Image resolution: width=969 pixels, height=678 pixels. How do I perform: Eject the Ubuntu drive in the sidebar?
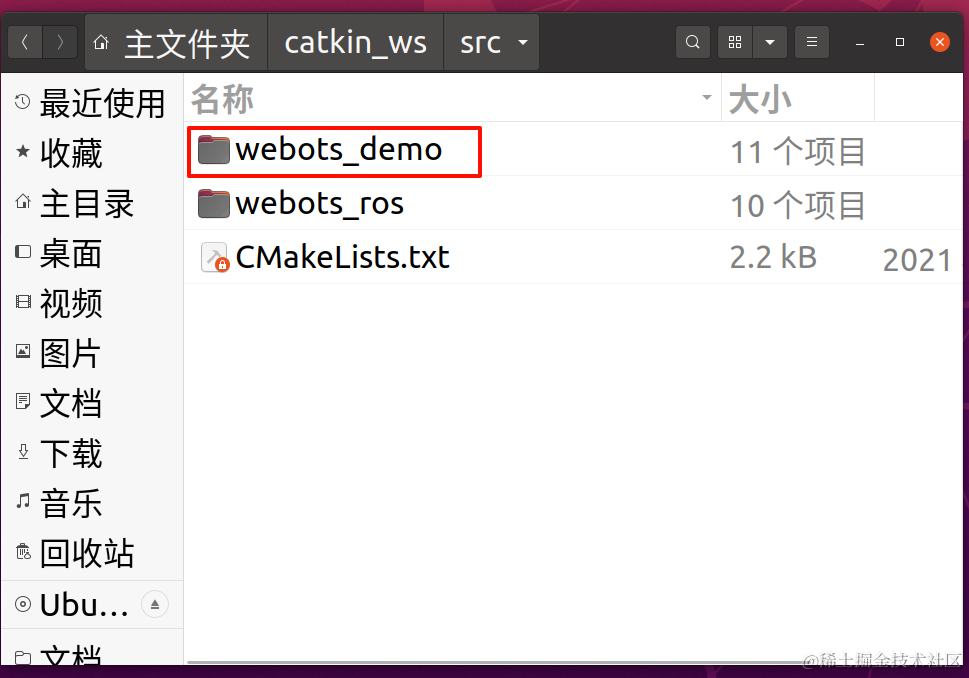[155, 604]
